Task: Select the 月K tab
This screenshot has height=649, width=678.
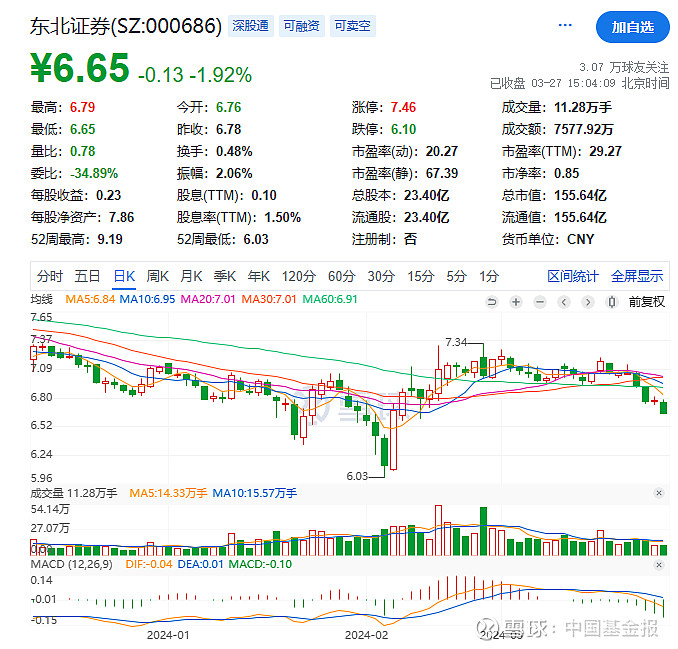Action: click(191, 276)
